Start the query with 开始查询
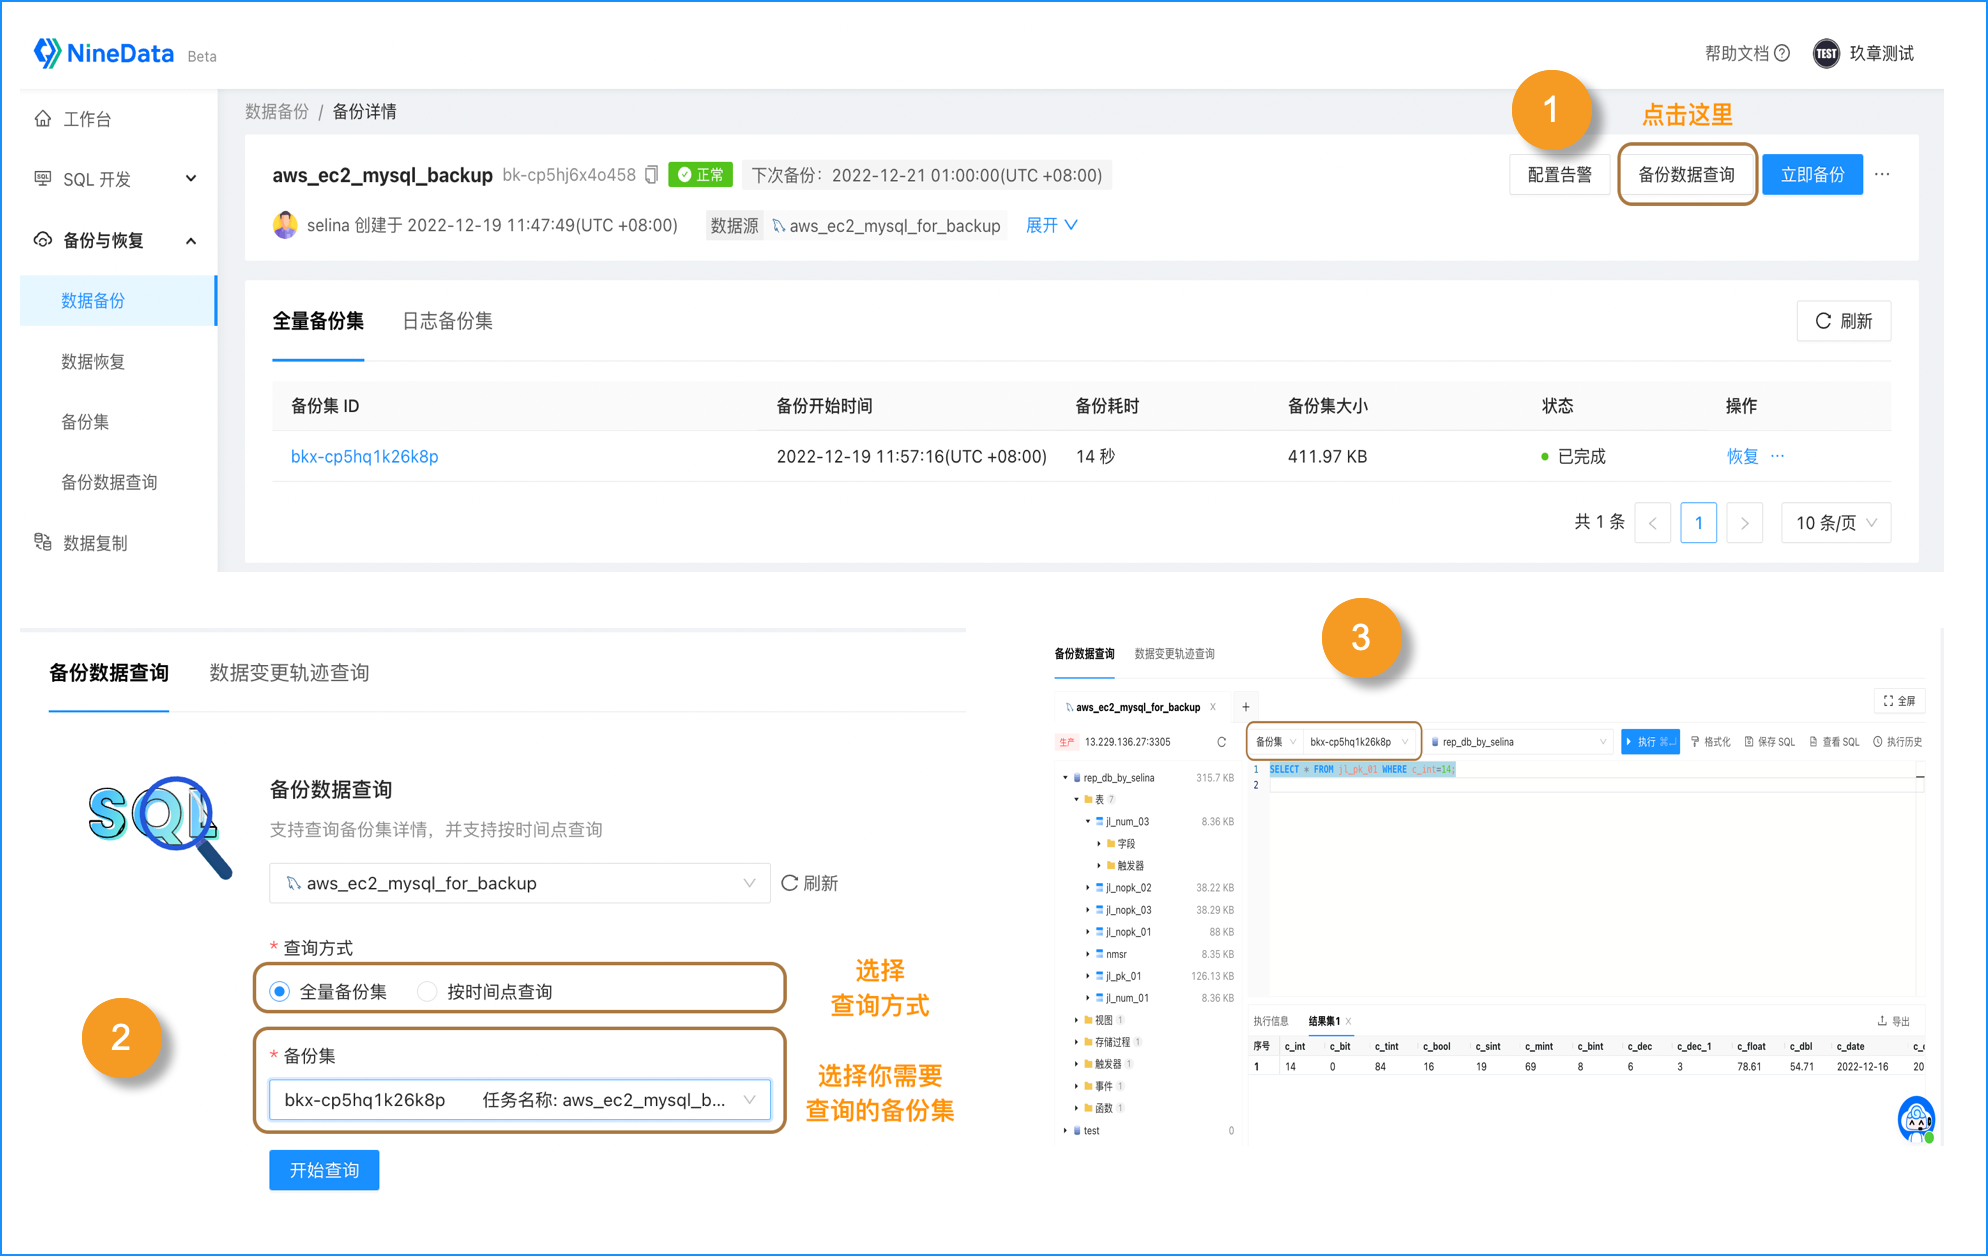1988x1256 pixels. tap(323, 1170)
